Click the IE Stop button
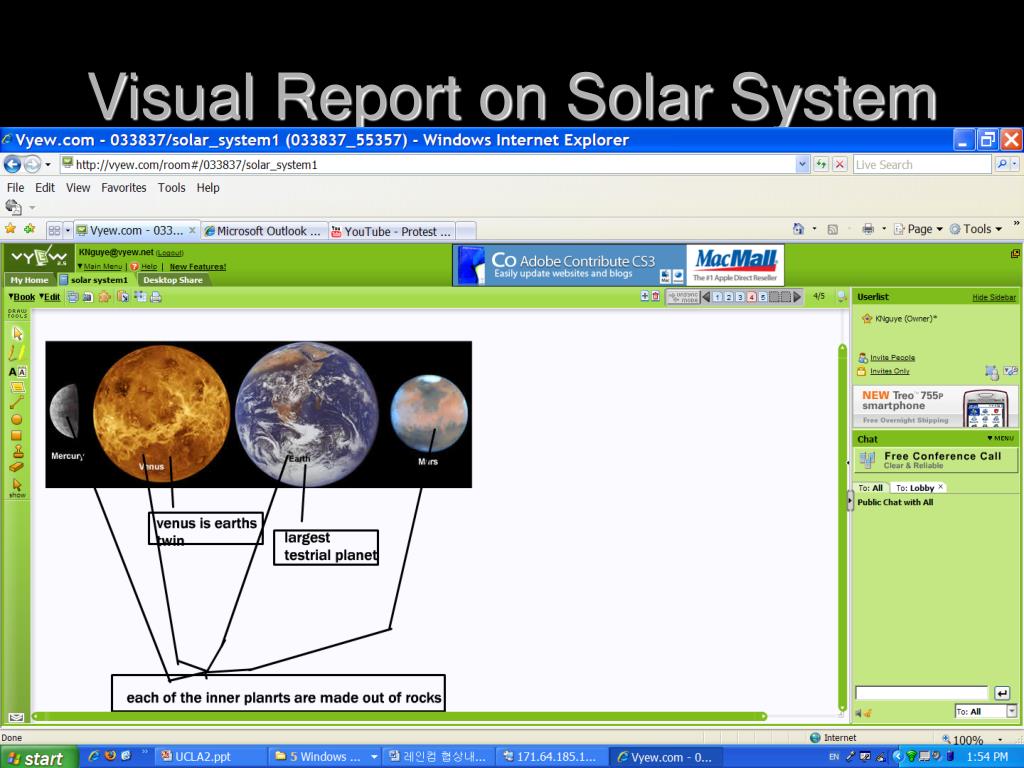Viewport: 1024px width, 768px height. 840,165
